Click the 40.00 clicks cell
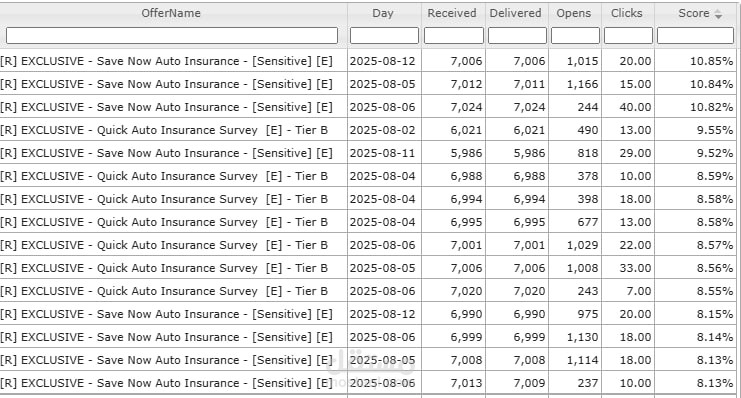 628,107
